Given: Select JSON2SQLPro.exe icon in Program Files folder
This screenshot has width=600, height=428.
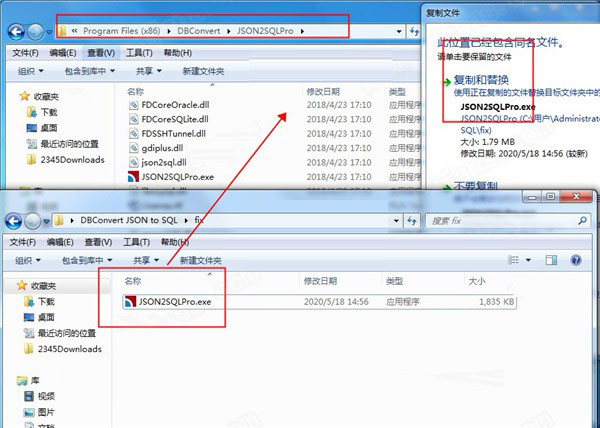Looking at the screenshot, I should (133, 177).
